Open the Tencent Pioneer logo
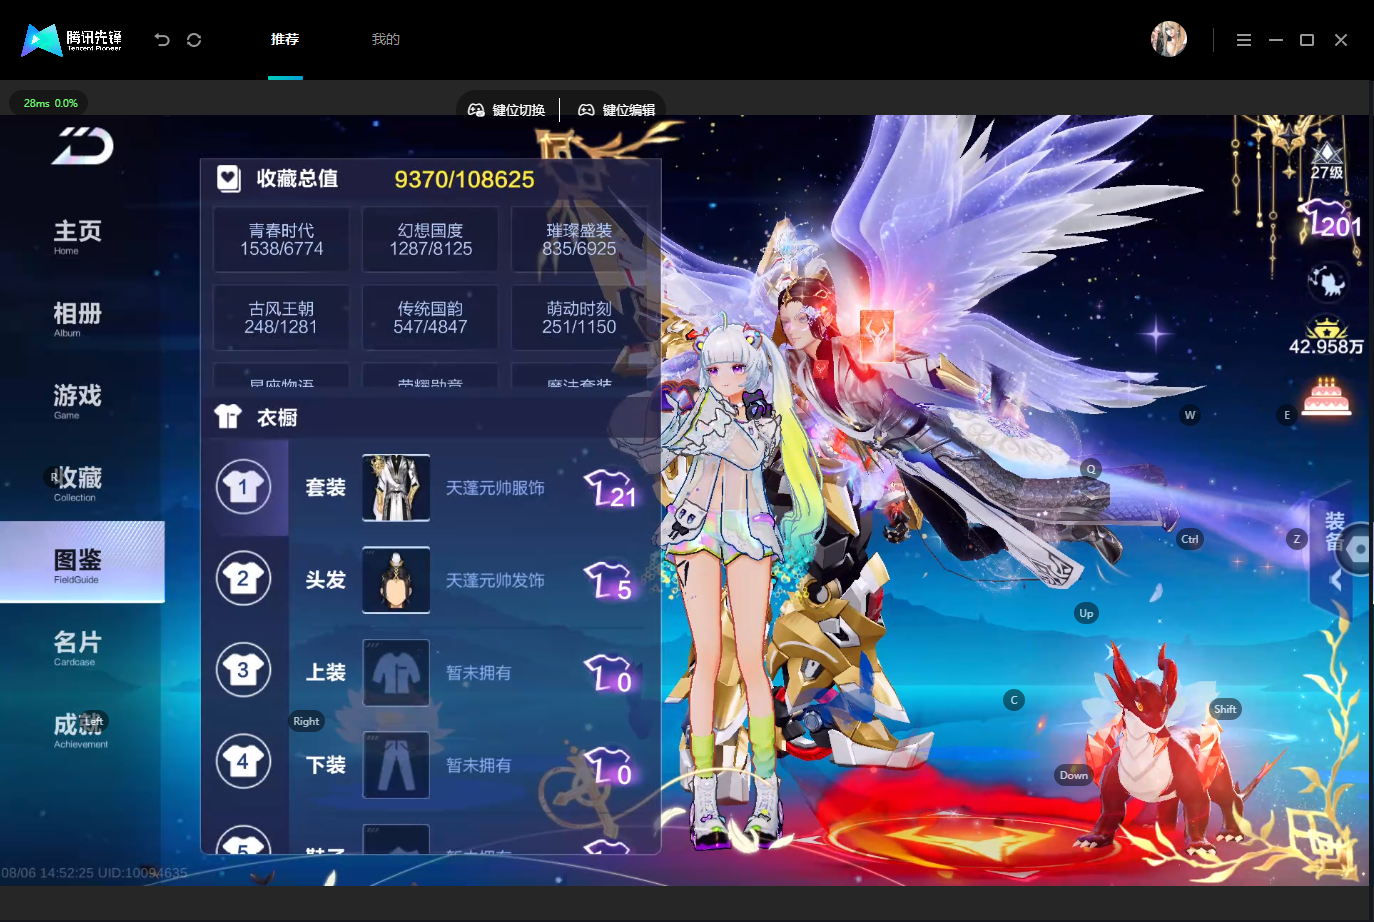 click(x=72, y=40)
